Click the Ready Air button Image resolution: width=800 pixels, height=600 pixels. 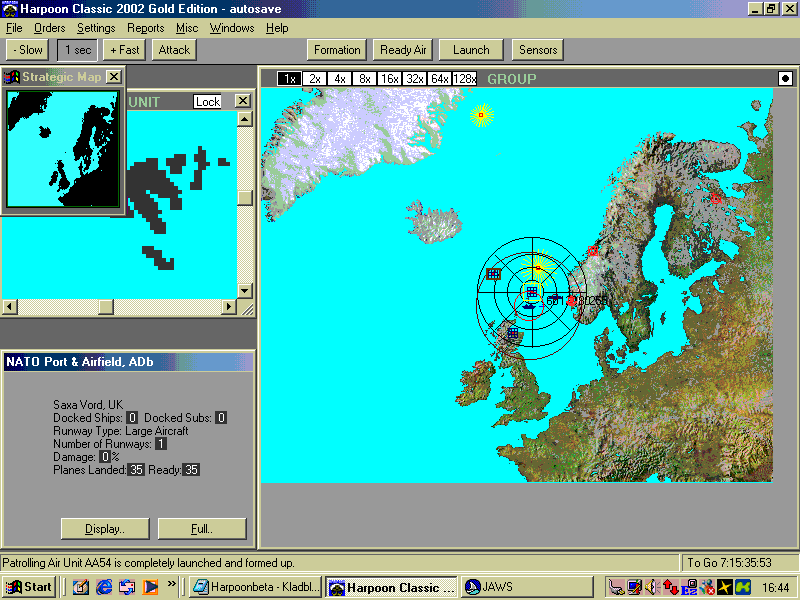coord(403,50)
